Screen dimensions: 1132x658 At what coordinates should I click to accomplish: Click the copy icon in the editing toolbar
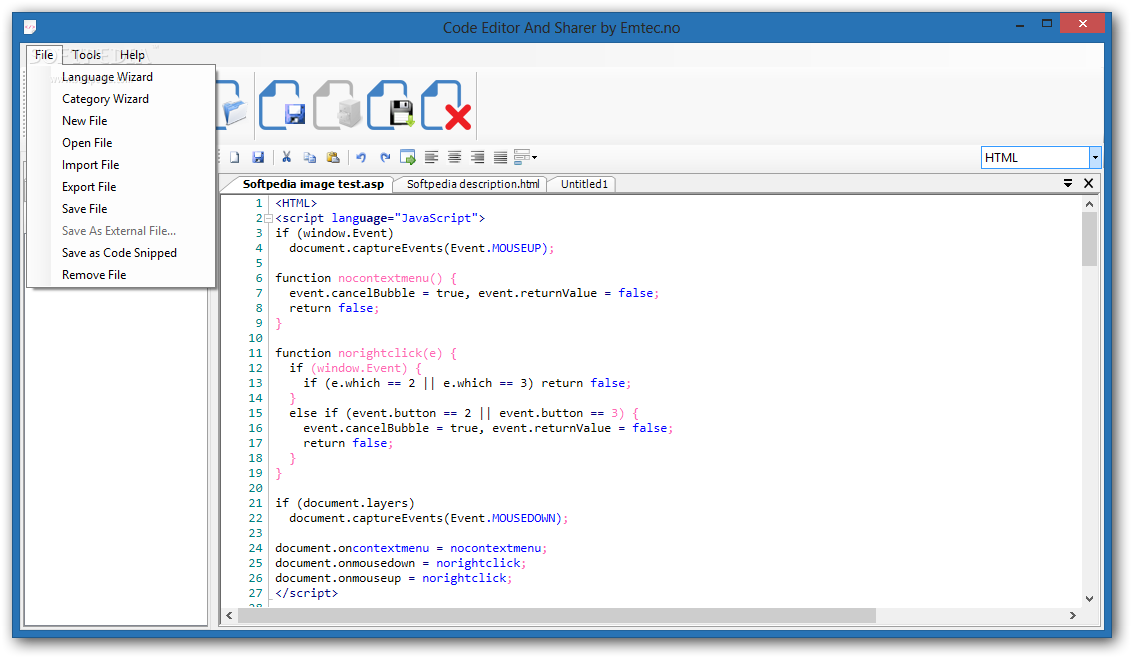tap(310, 157)
